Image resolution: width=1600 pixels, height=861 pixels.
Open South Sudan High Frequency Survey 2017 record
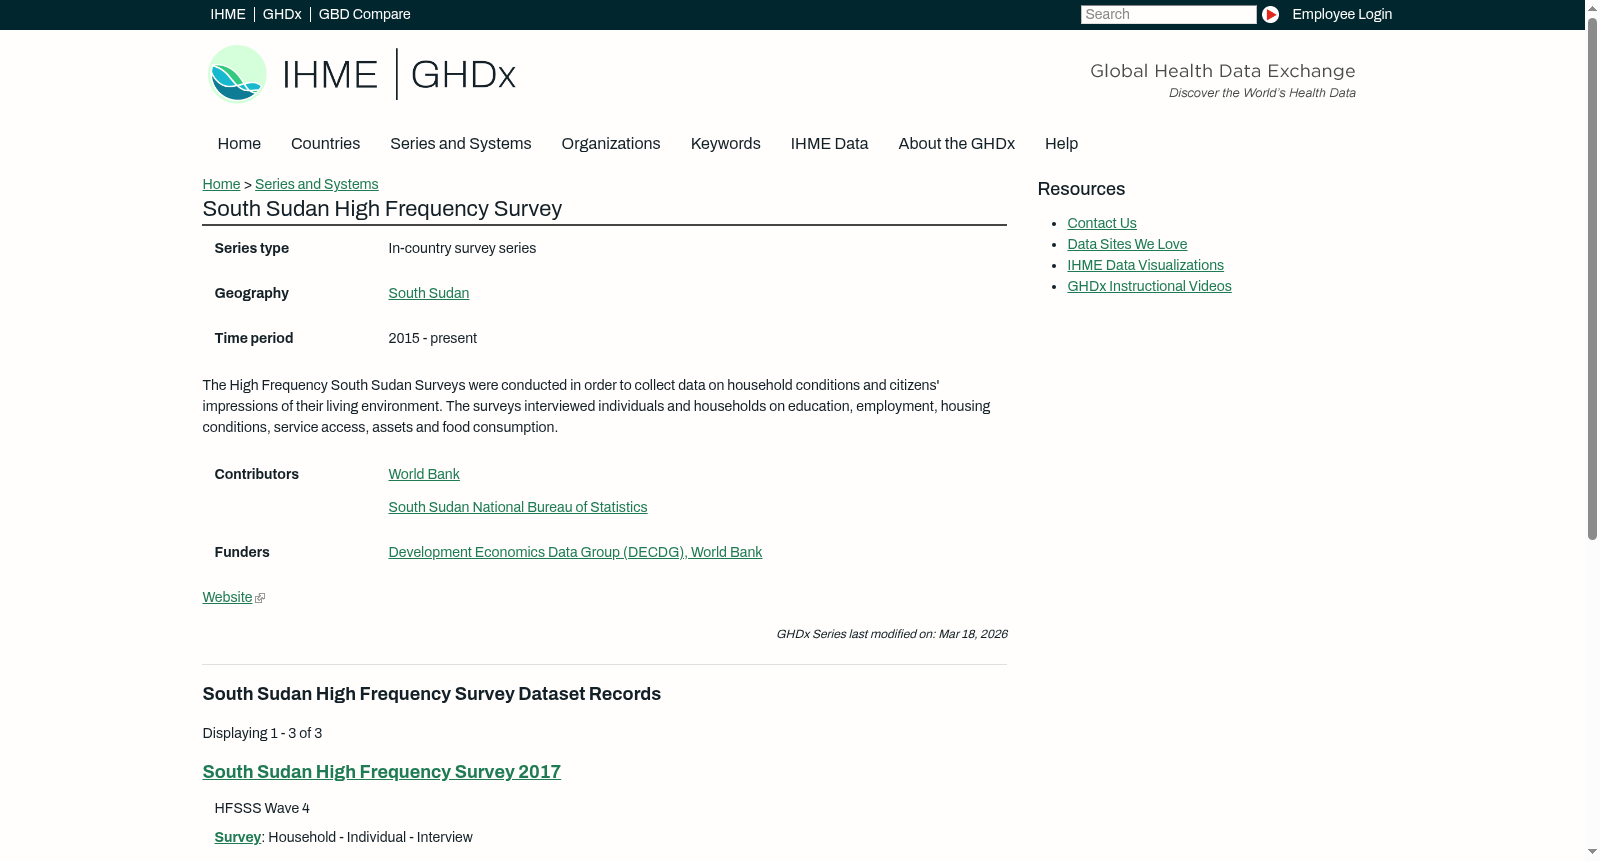pos(381,772)
